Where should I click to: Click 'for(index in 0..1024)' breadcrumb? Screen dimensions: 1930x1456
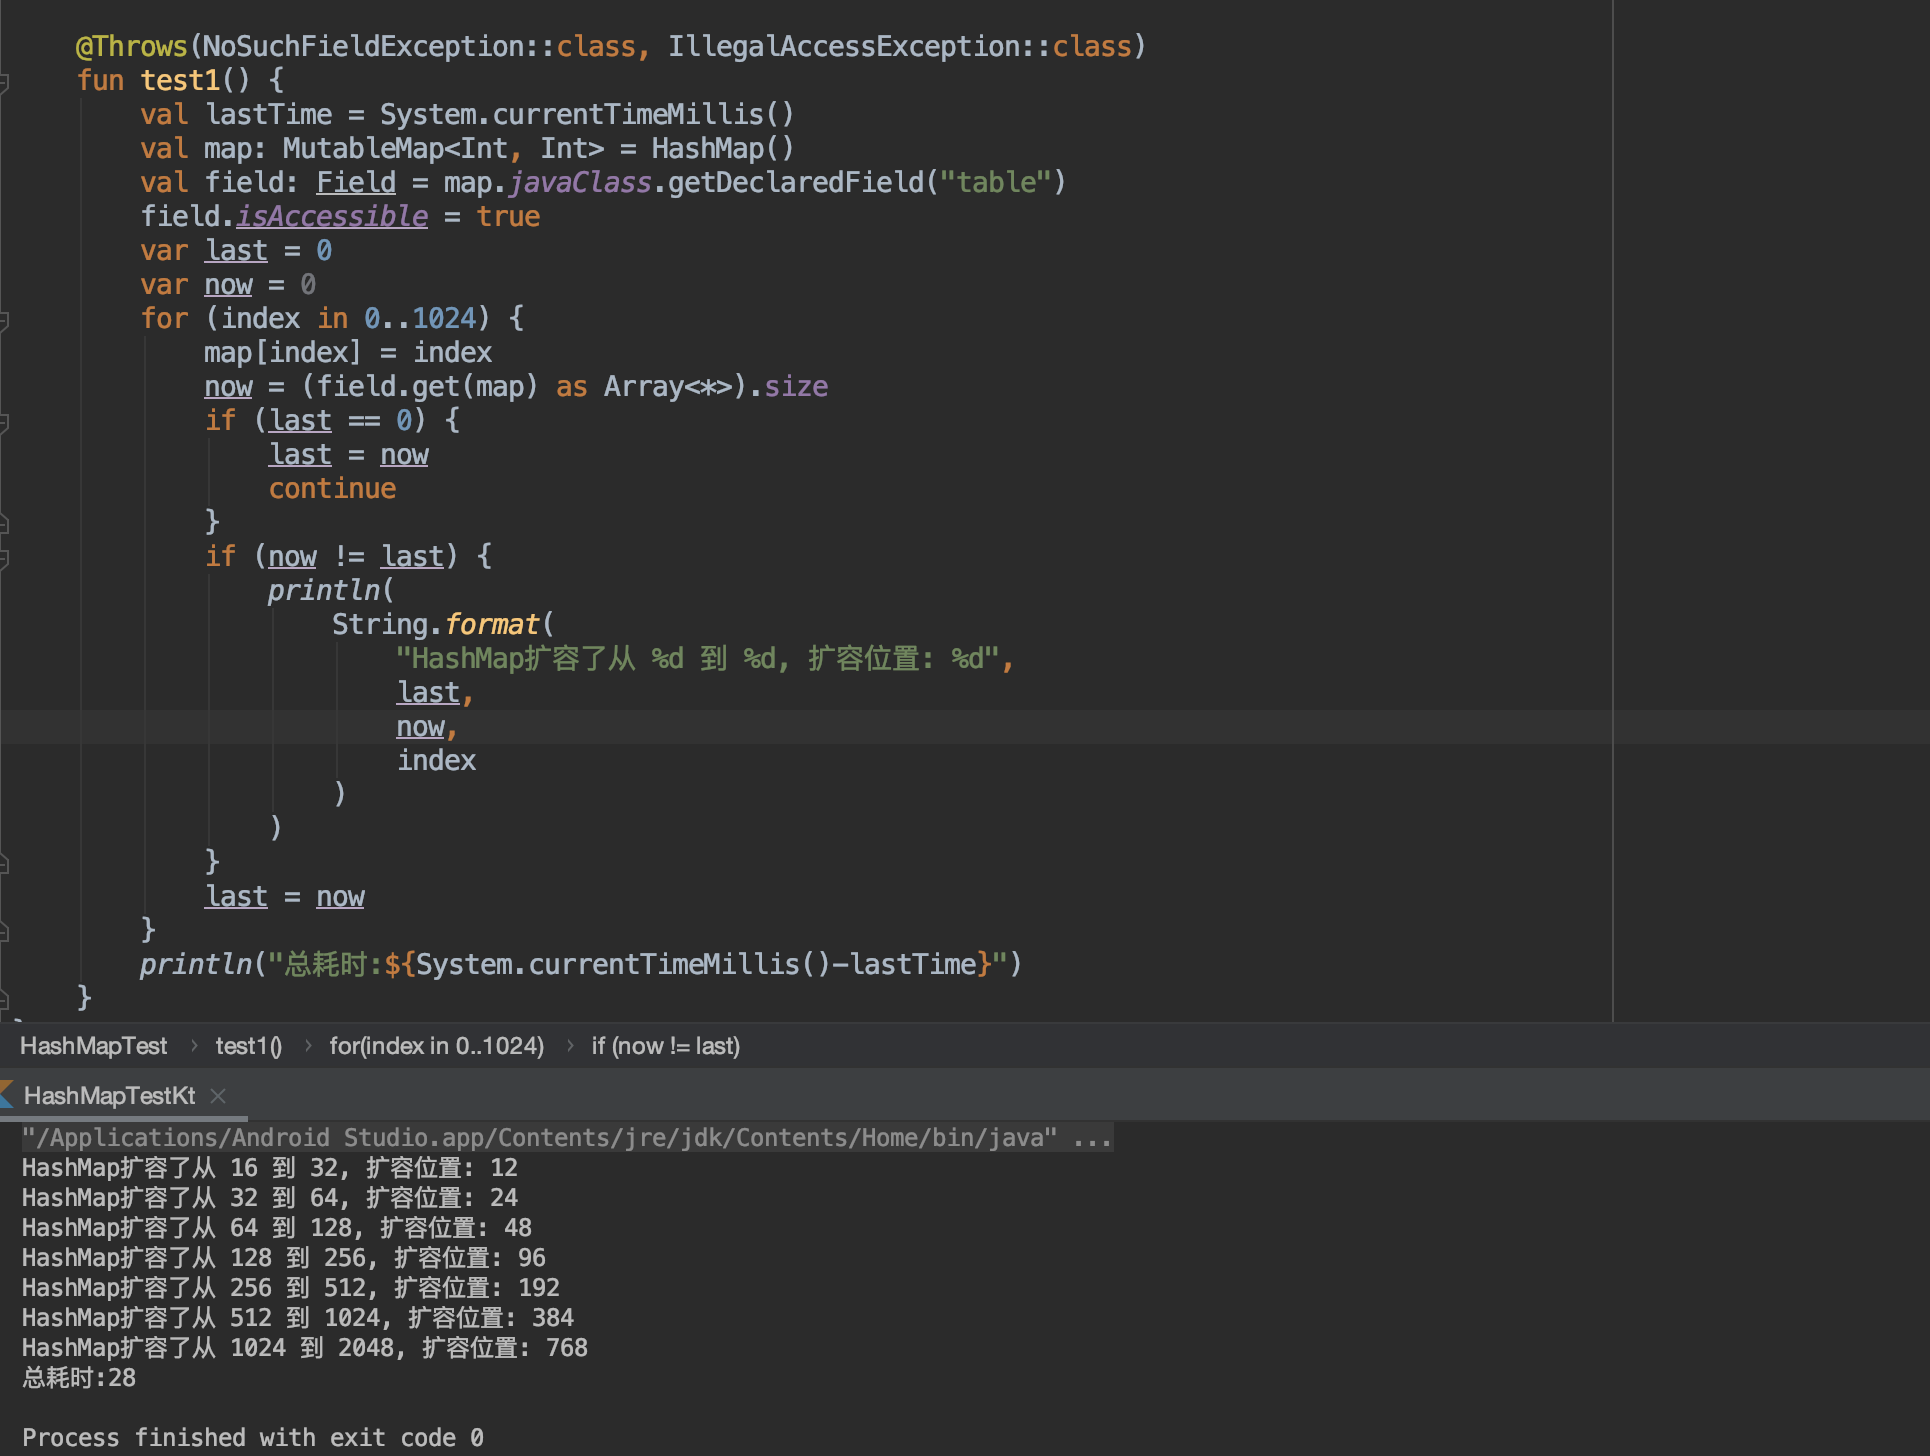(436, 1046)
